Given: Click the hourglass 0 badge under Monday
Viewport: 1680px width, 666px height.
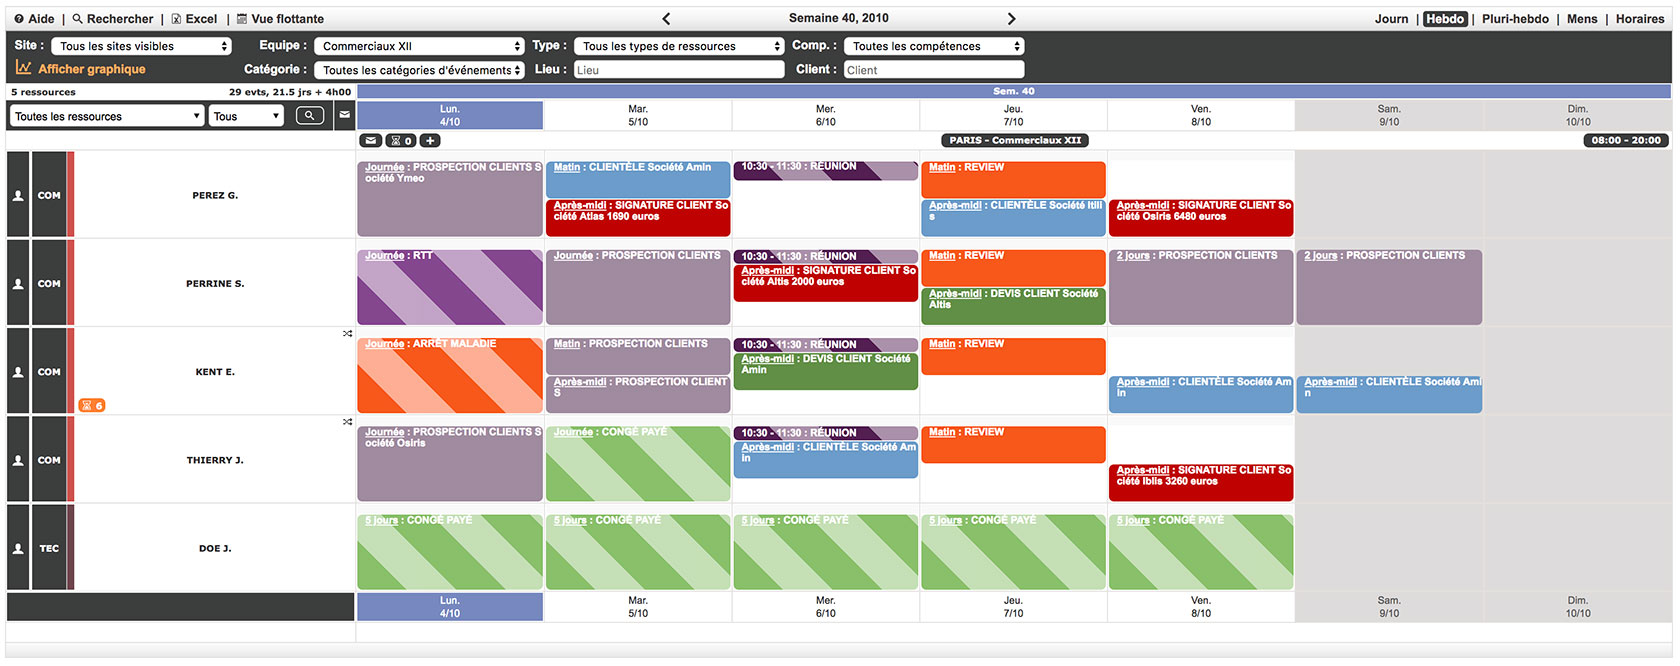Looking at the screenshot, I should click(x=401, y=141).
